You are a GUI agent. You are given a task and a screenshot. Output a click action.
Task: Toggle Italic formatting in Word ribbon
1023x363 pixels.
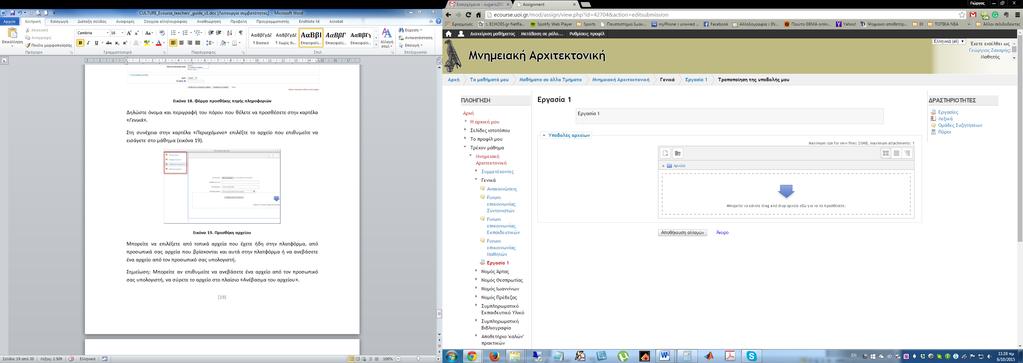pos(88,43)
